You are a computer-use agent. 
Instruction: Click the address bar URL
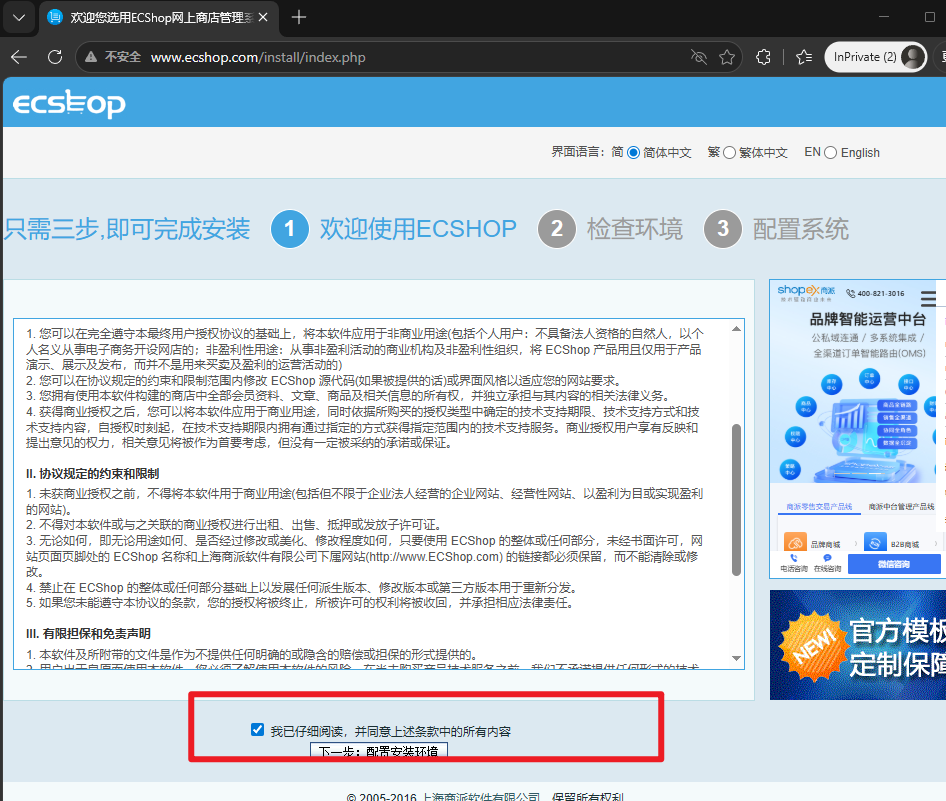tap(258, 57)
